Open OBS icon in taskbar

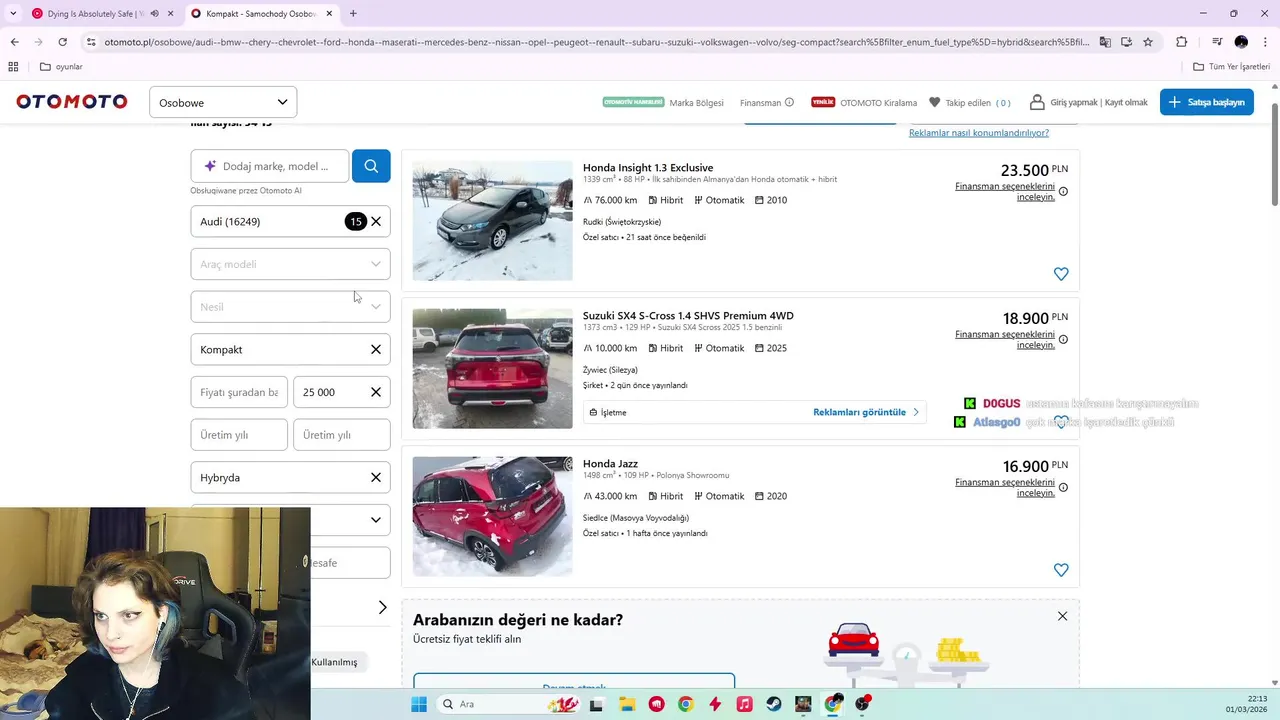(x=862, y=704)
